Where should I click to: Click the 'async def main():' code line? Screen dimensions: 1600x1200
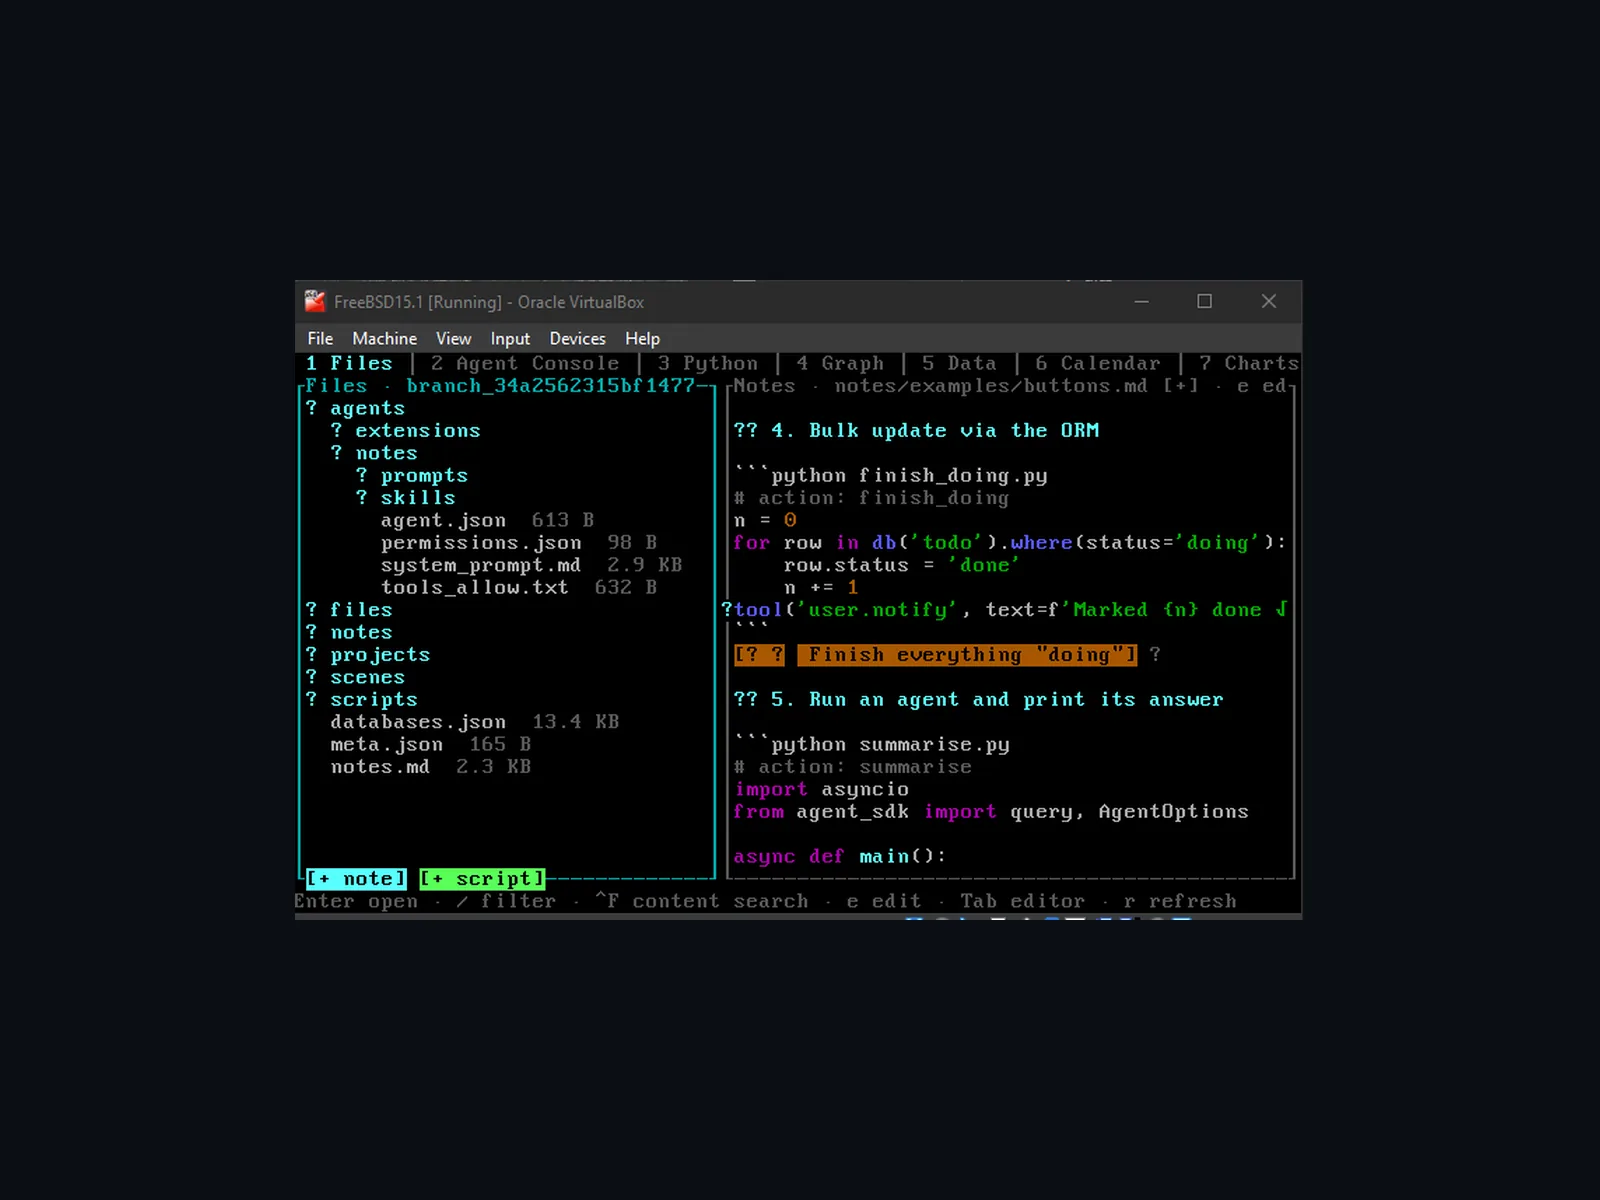click(x=839, y=856)
